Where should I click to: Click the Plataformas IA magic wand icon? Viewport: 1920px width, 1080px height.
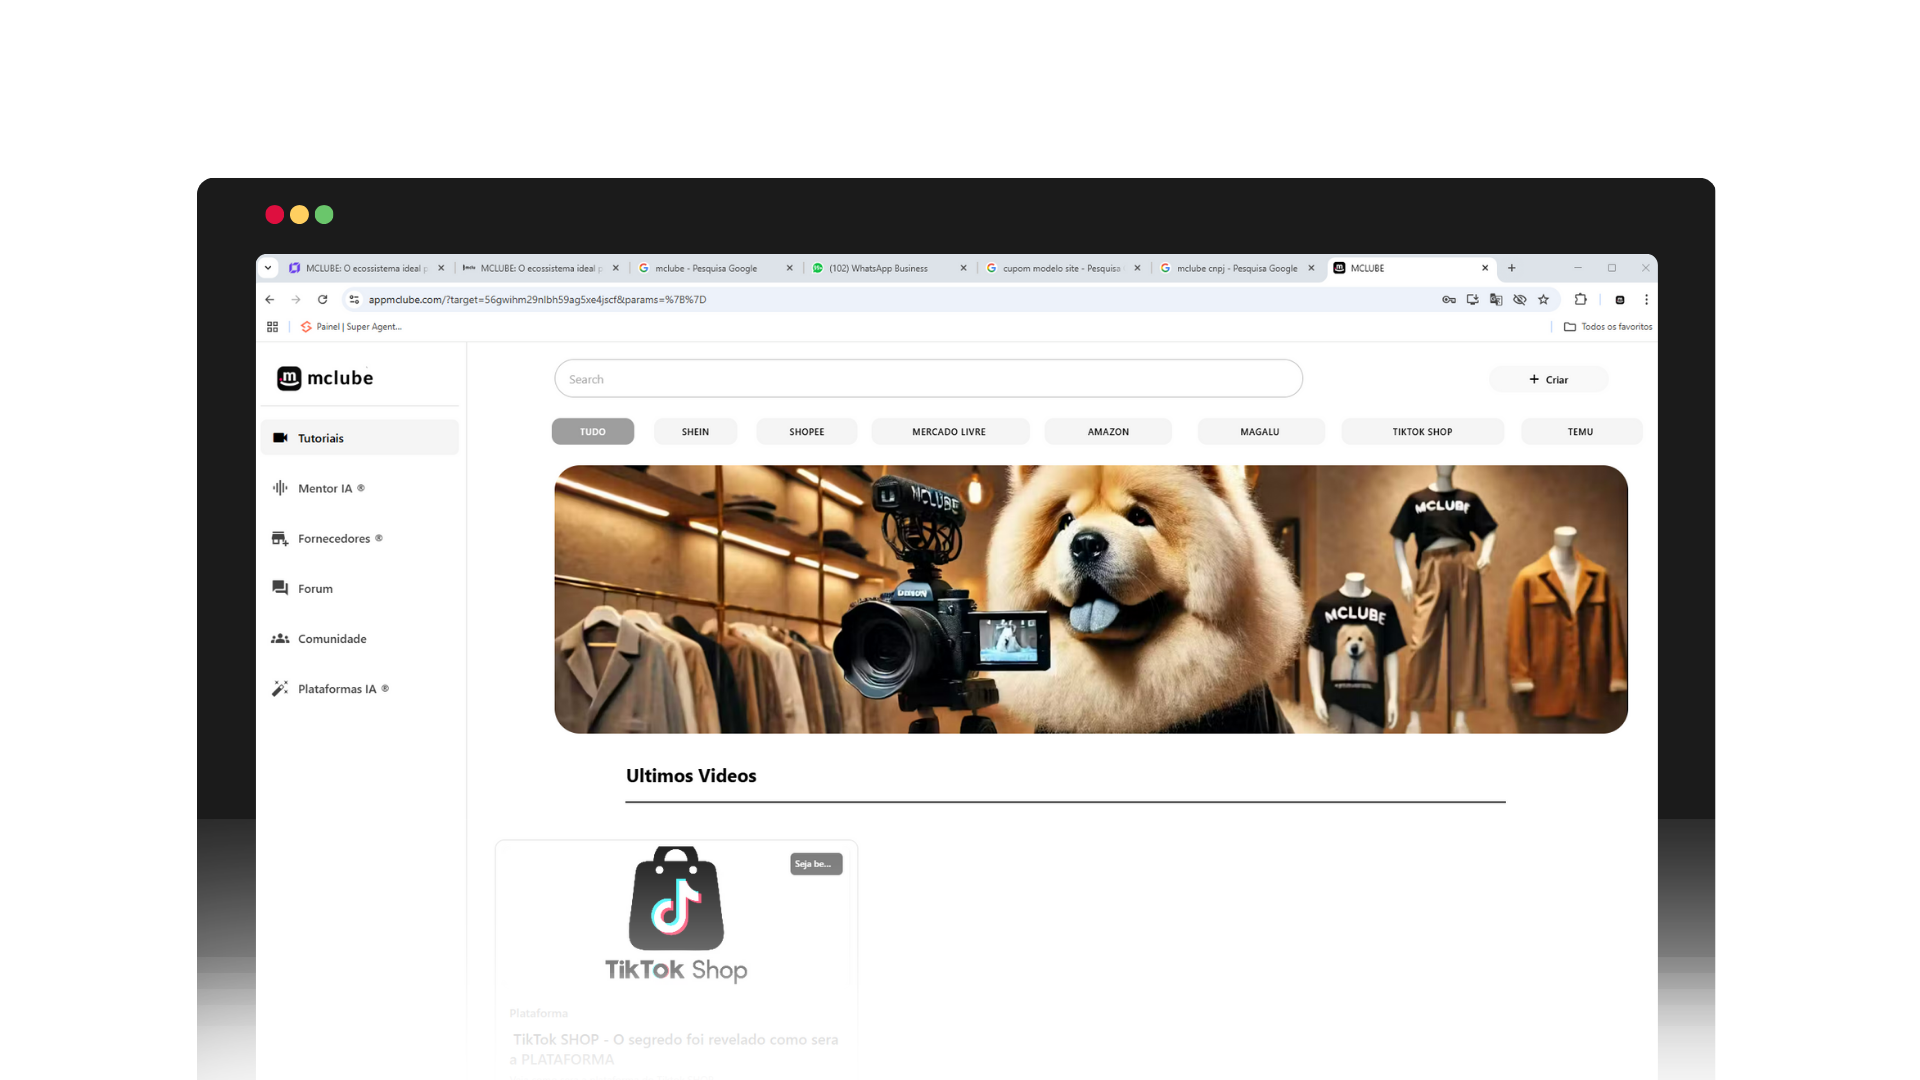pos(280,688)
